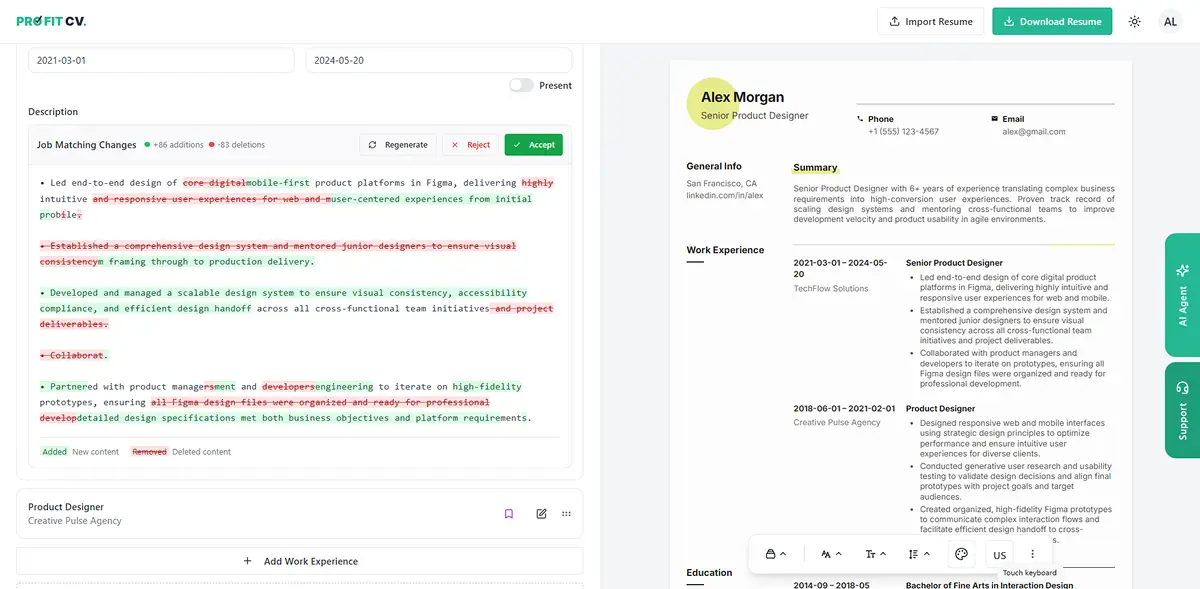The width and height of the screenshot is (1200, 589).
Task: Expand the font family dropdown
Action: tap(831, 554)
